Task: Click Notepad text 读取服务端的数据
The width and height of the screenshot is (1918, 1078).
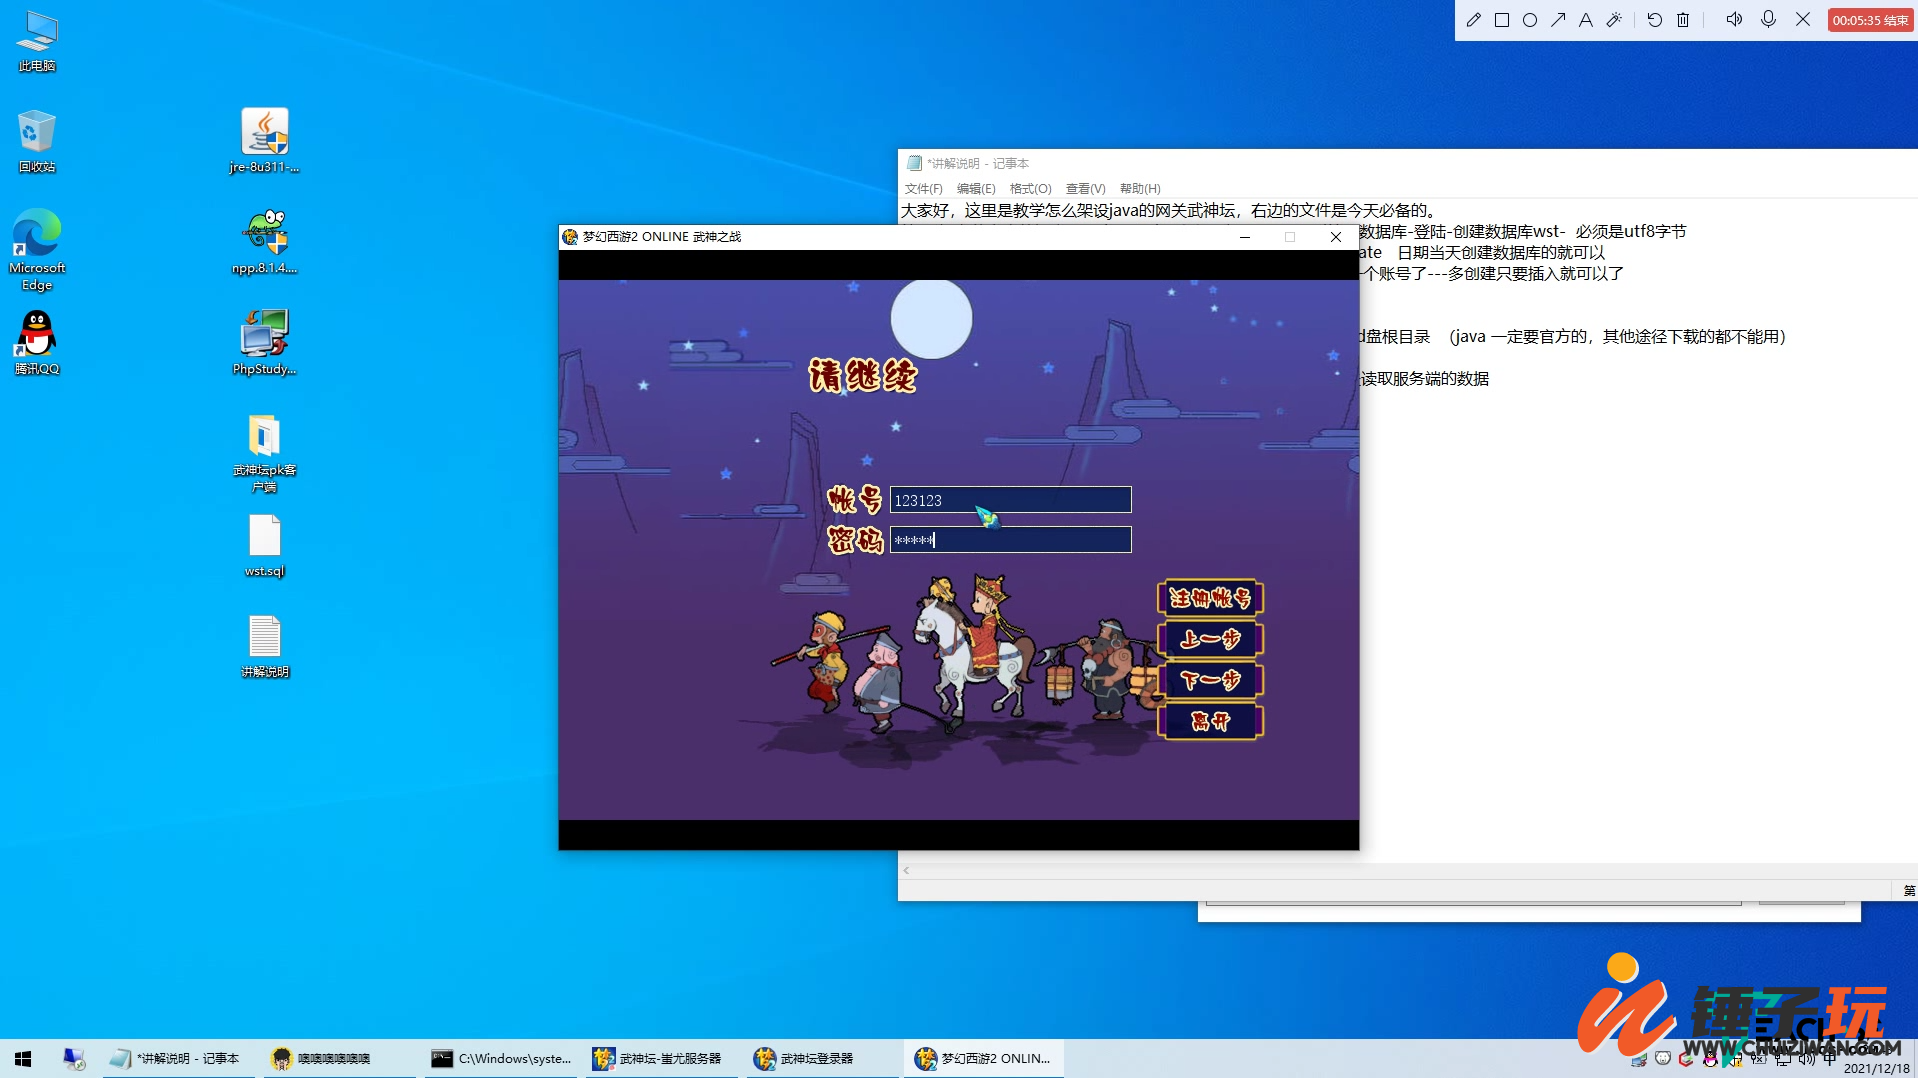Action: pyautogui.click(x=1424, y=378)
